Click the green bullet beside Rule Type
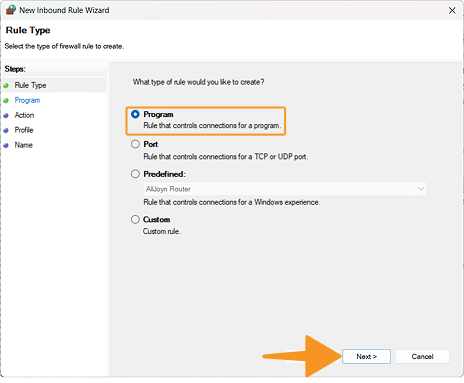 click(x=6, y=86)
